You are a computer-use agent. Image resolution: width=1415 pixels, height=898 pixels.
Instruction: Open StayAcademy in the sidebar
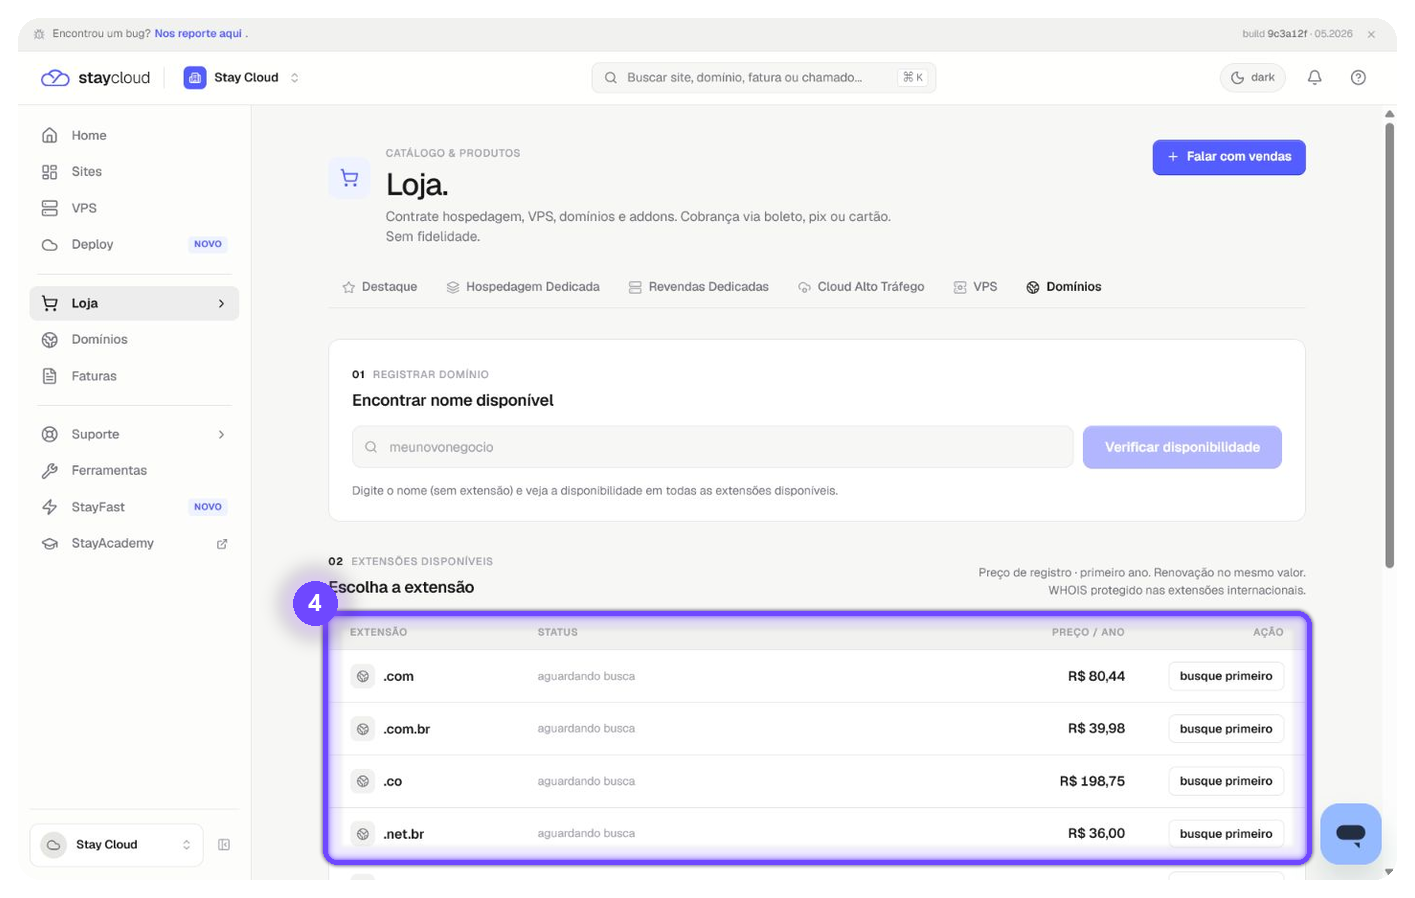pos(134,543)
